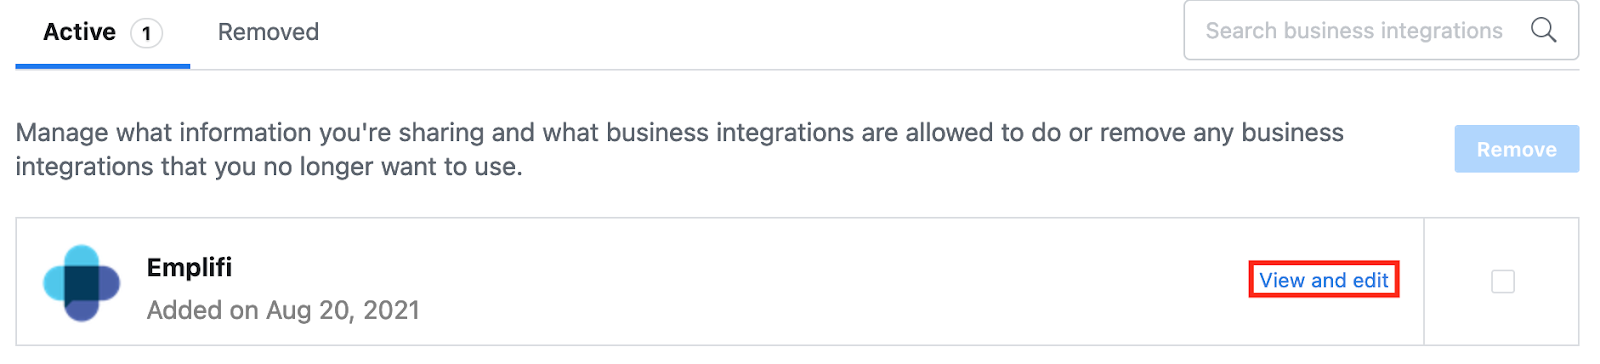This screenshot has height=364, width=1600.
Task: Tick the checkbox for the Emplifi integration
Action: (x=1502, y=282)
